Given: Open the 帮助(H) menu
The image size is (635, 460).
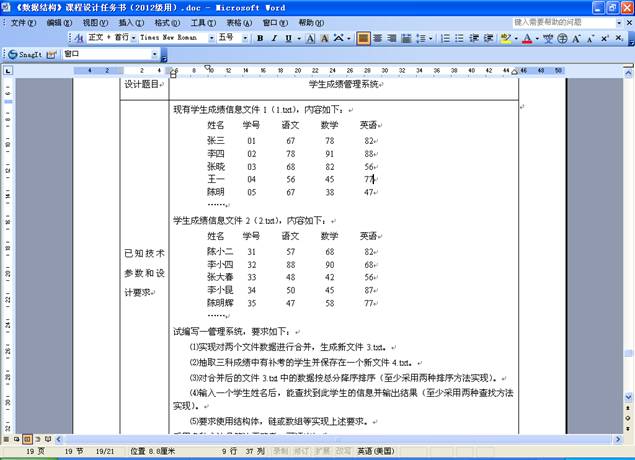Looking at the screenshot, I should (x=311, y=23).
